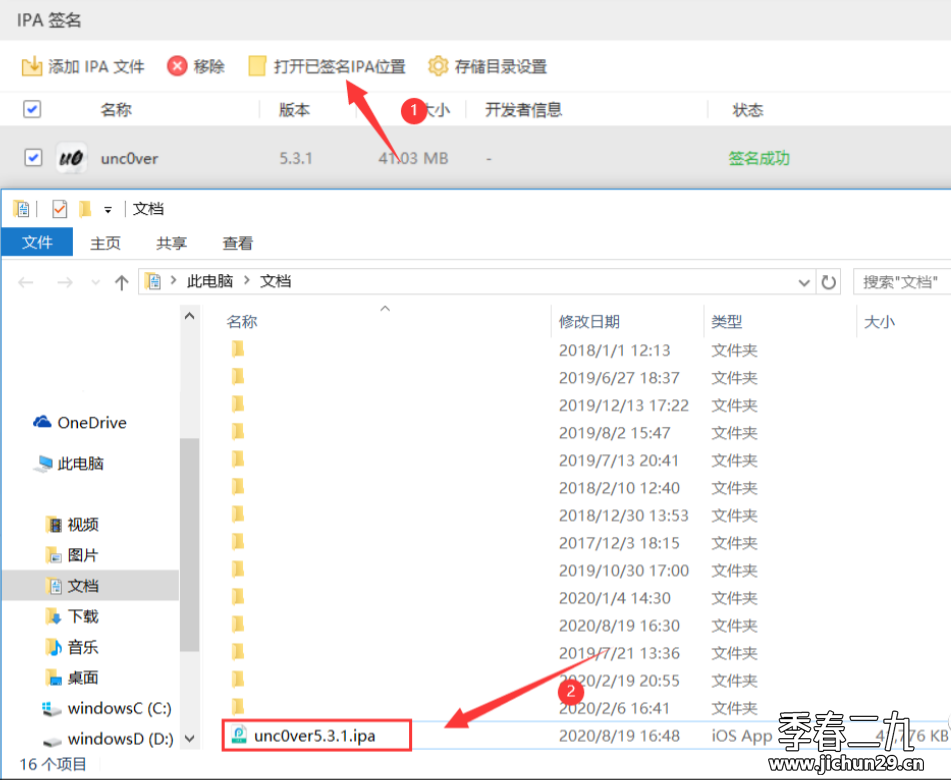Image resolution: width=951 pixels, height=780 pixels.
Task: Open the 文件 ribbon tab
Action: 37,243
